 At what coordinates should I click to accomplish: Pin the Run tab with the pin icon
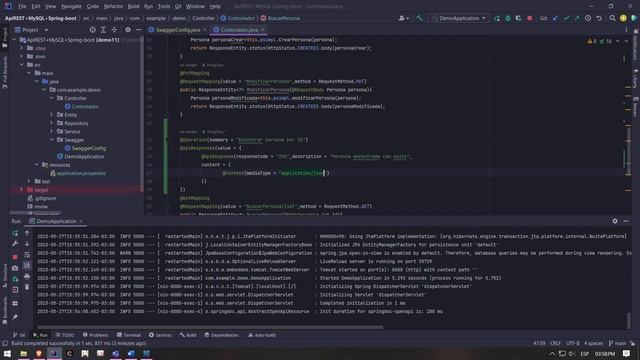click(x=15, y=317)
